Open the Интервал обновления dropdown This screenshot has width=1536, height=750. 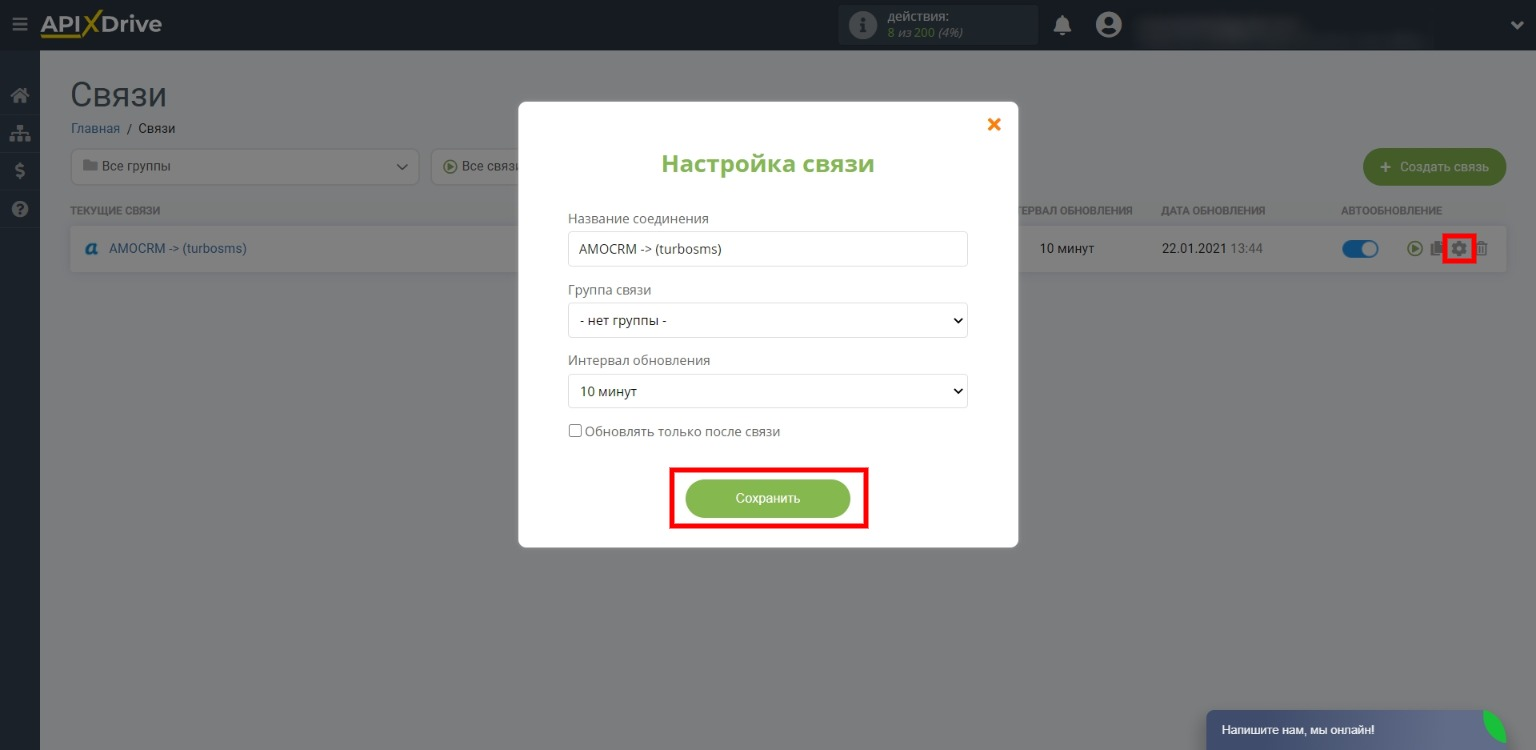768,391
